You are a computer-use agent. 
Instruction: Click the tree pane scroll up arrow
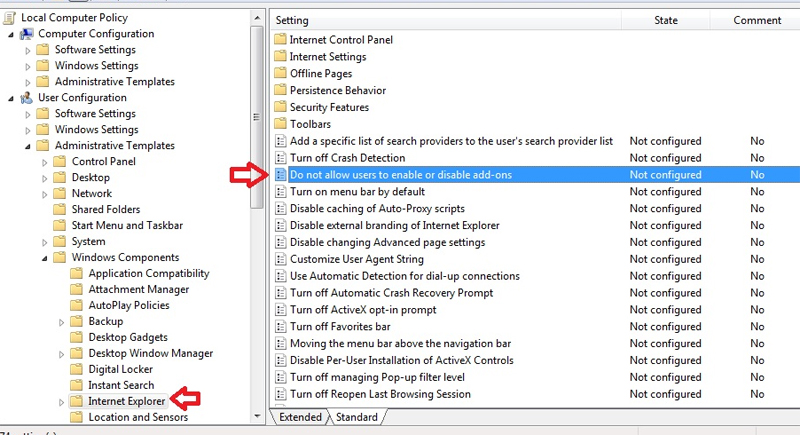257,18
